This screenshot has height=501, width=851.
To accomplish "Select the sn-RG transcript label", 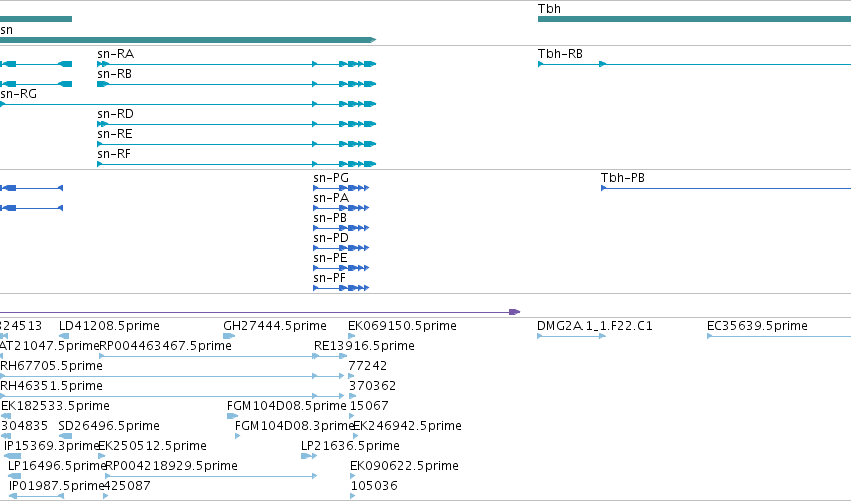I will [x=18, y=94].
